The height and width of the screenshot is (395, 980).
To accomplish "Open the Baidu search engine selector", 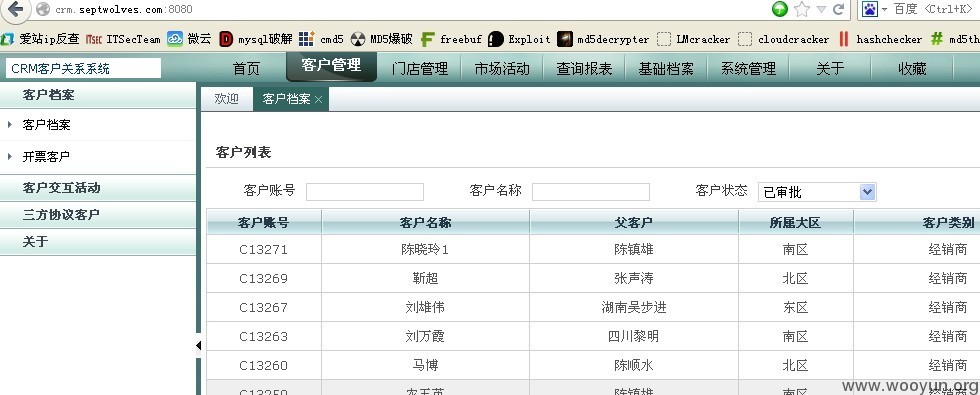I will click(874, 9).
